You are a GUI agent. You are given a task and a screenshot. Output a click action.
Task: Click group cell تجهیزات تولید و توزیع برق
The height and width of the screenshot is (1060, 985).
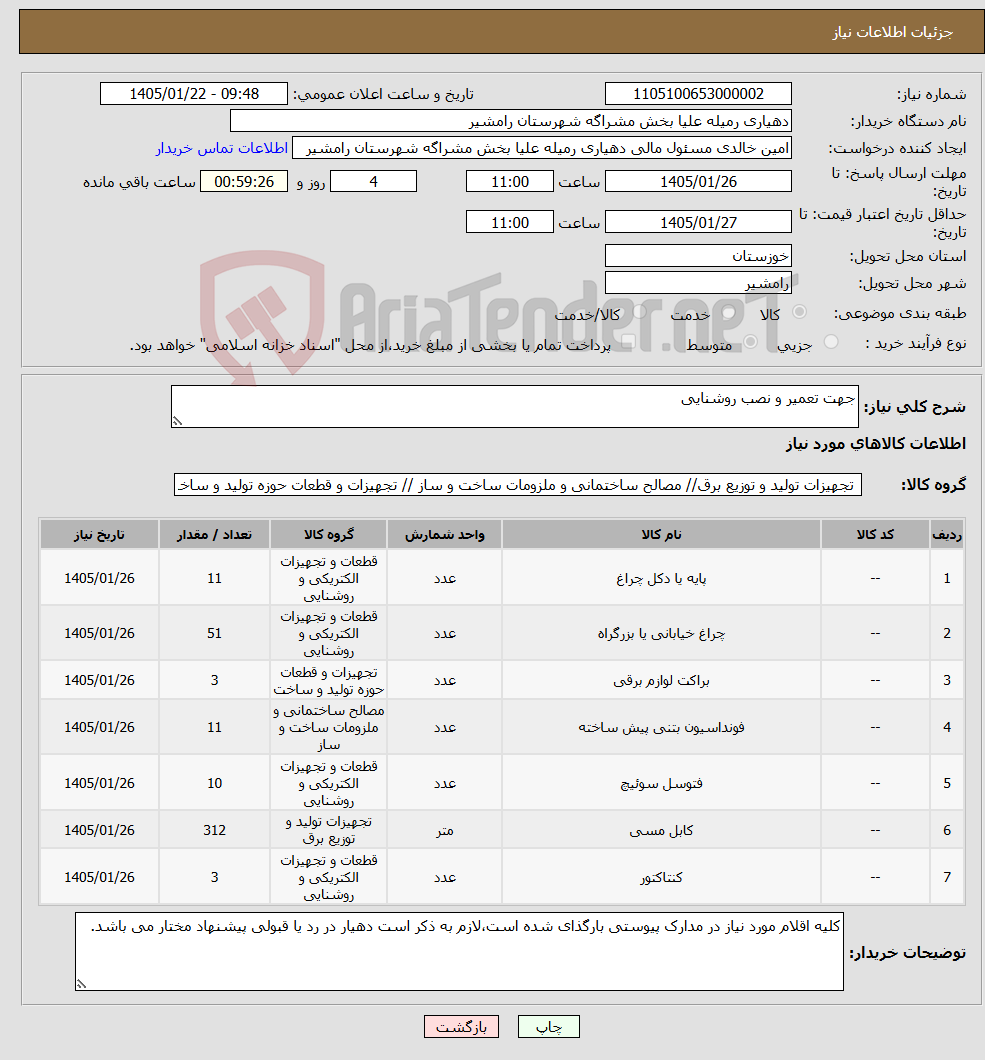pyautogui.click(x=329, y=830)
